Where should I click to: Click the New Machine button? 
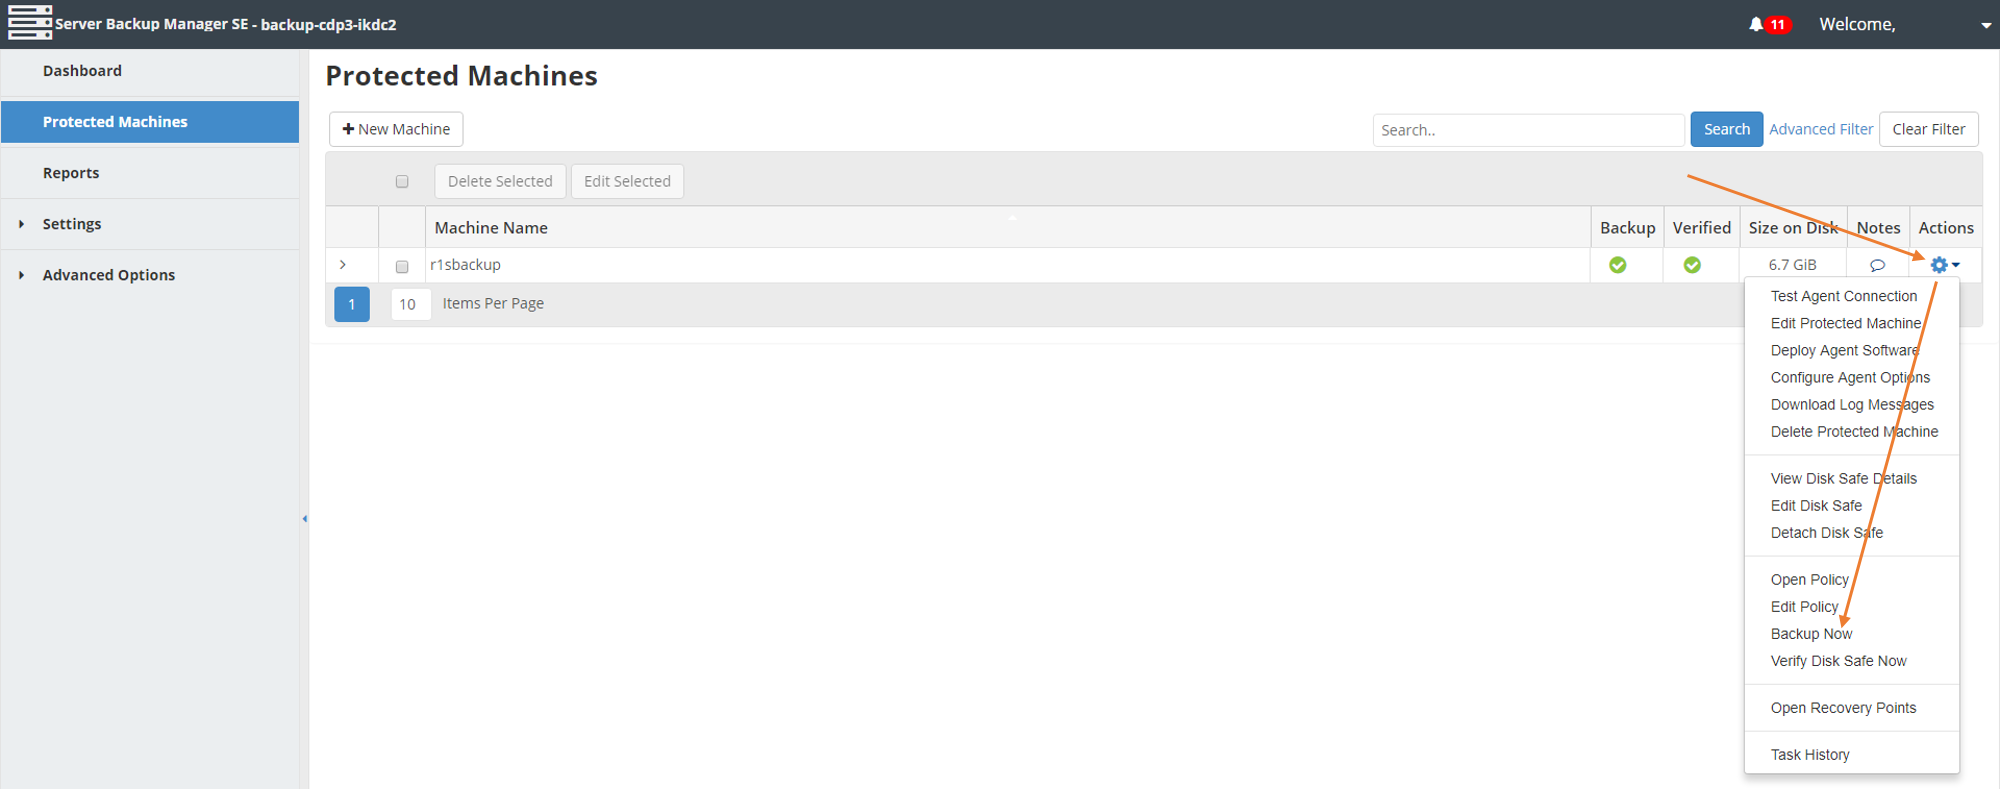[x=396, y=129]
